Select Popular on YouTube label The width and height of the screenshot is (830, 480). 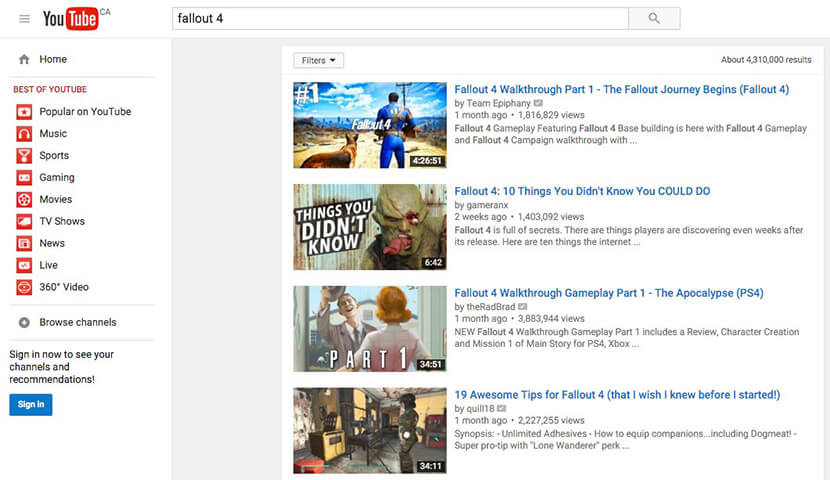point(85,112)
